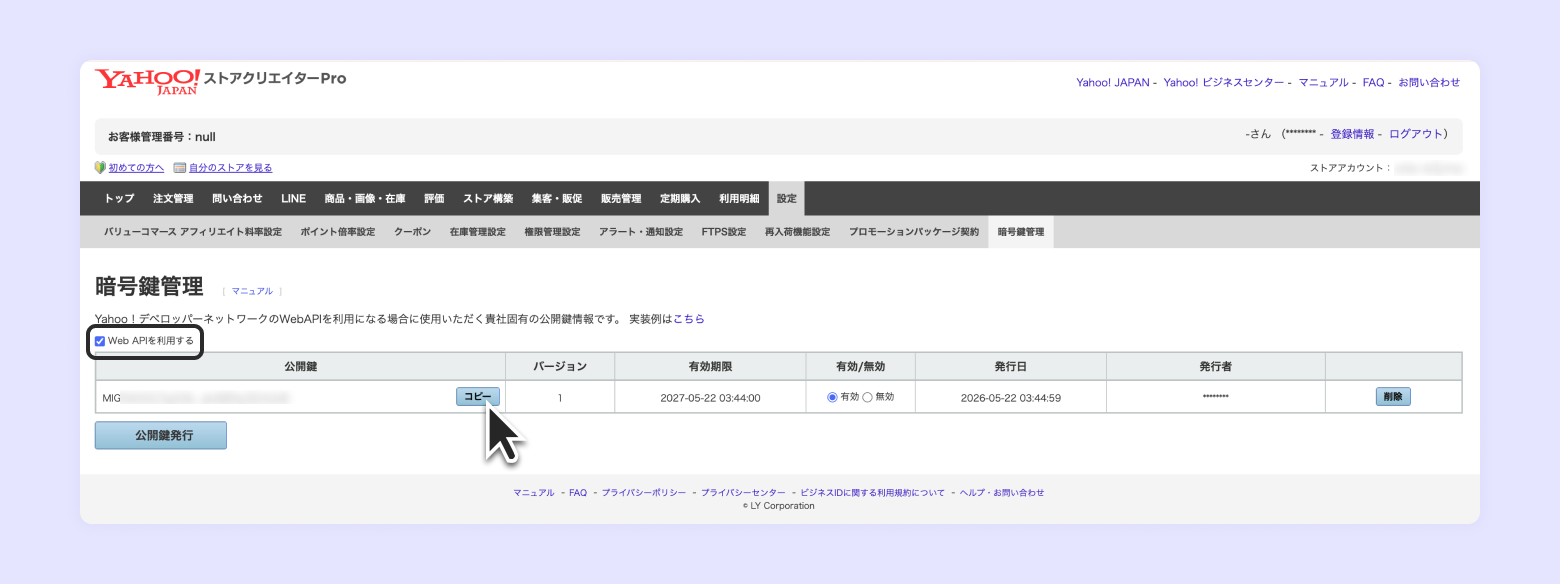1560x584 pixels.
Task: Click the ログアウト link
Action: click(x=1416, y=134)
